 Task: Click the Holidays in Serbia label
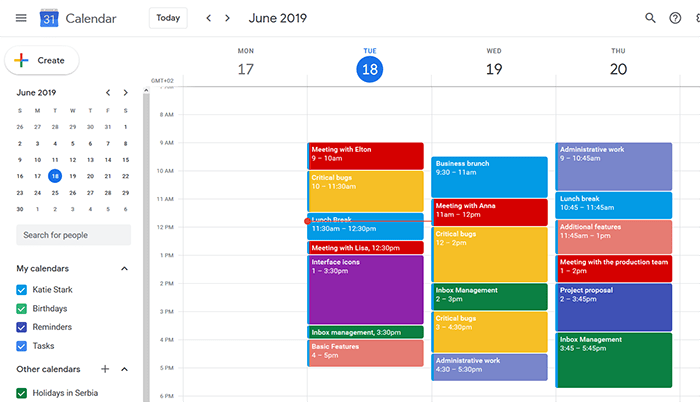tap(65, 393)
